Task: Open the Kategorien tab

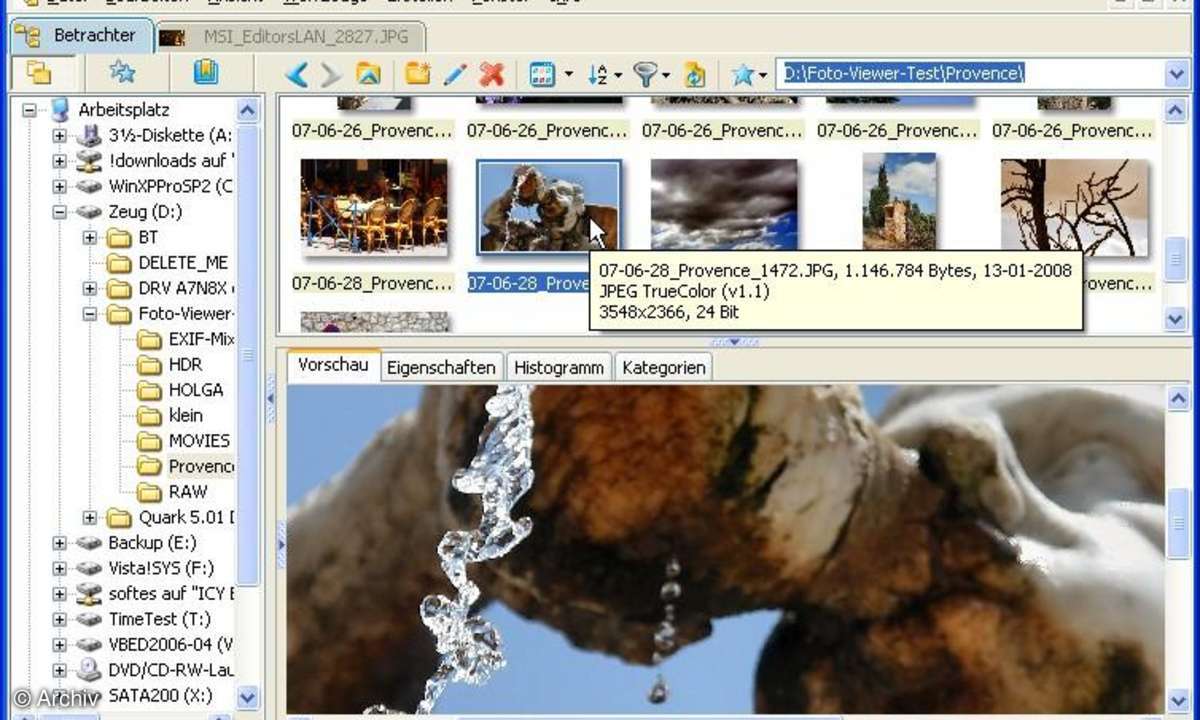Action: tap(664, 367)
